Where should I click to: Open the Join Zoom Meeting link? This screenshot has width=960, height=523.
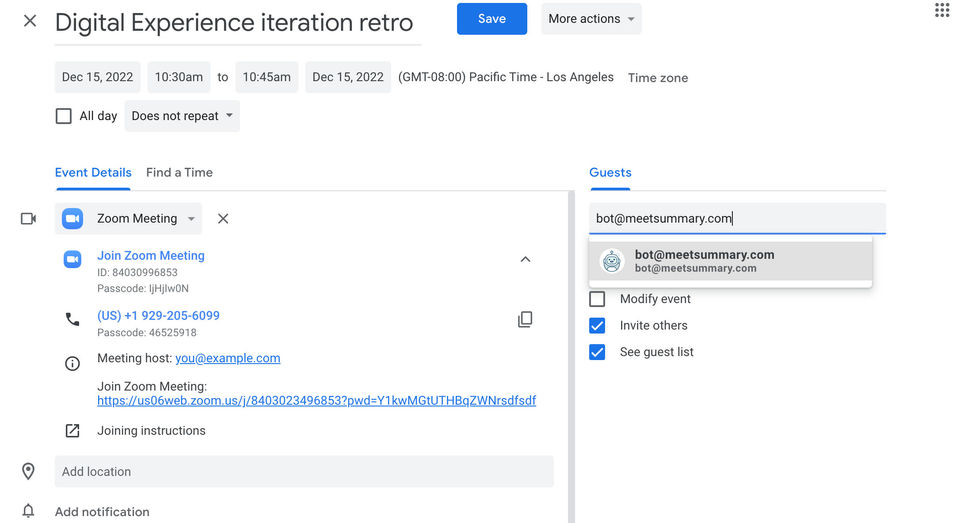click(151, 255)
